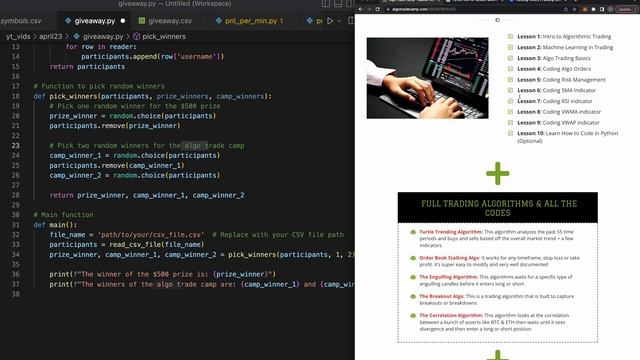Click 'Lesson 7: Coding RSI Indicator'
The image size is (640, 360).
[555, 101]
